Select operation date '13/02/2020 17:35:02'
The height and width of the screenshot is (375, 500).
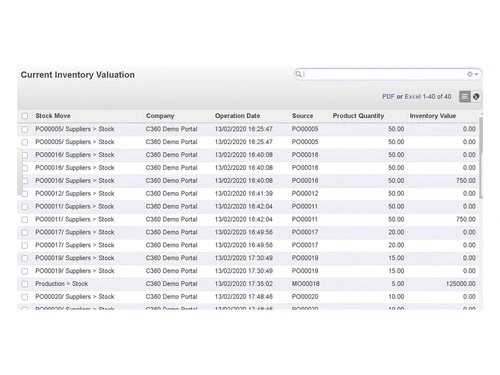tap(244, 284)
